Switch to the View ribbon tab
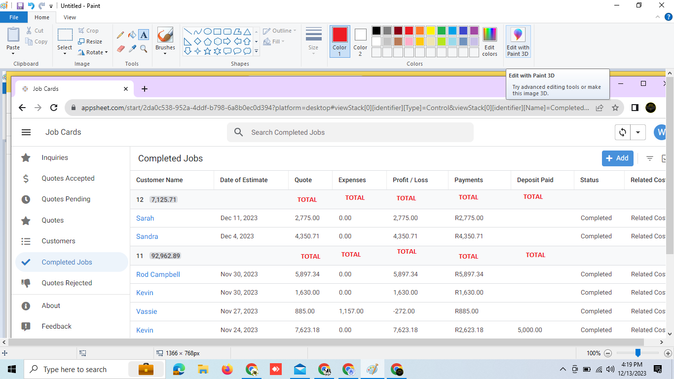 70,17
